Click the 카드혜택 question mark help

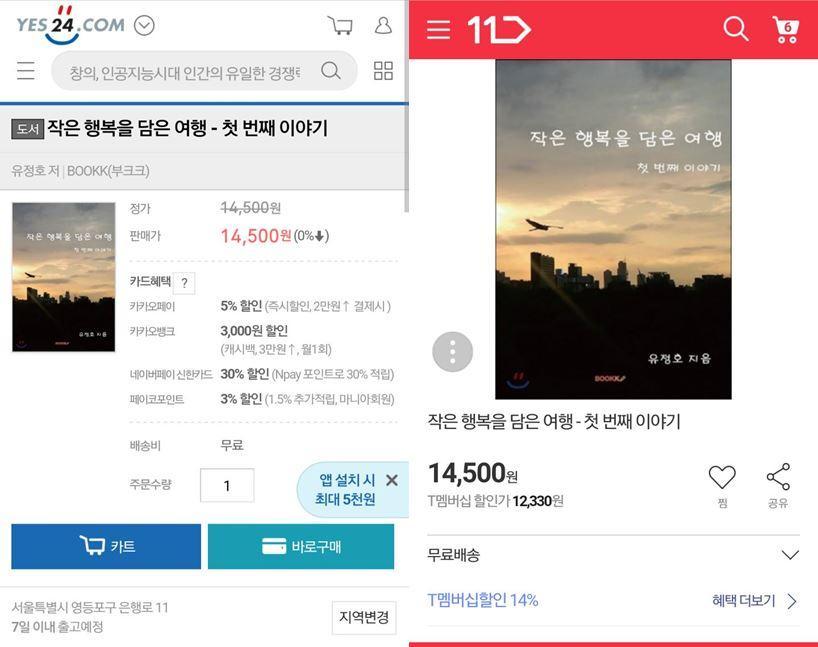(184, 283)
